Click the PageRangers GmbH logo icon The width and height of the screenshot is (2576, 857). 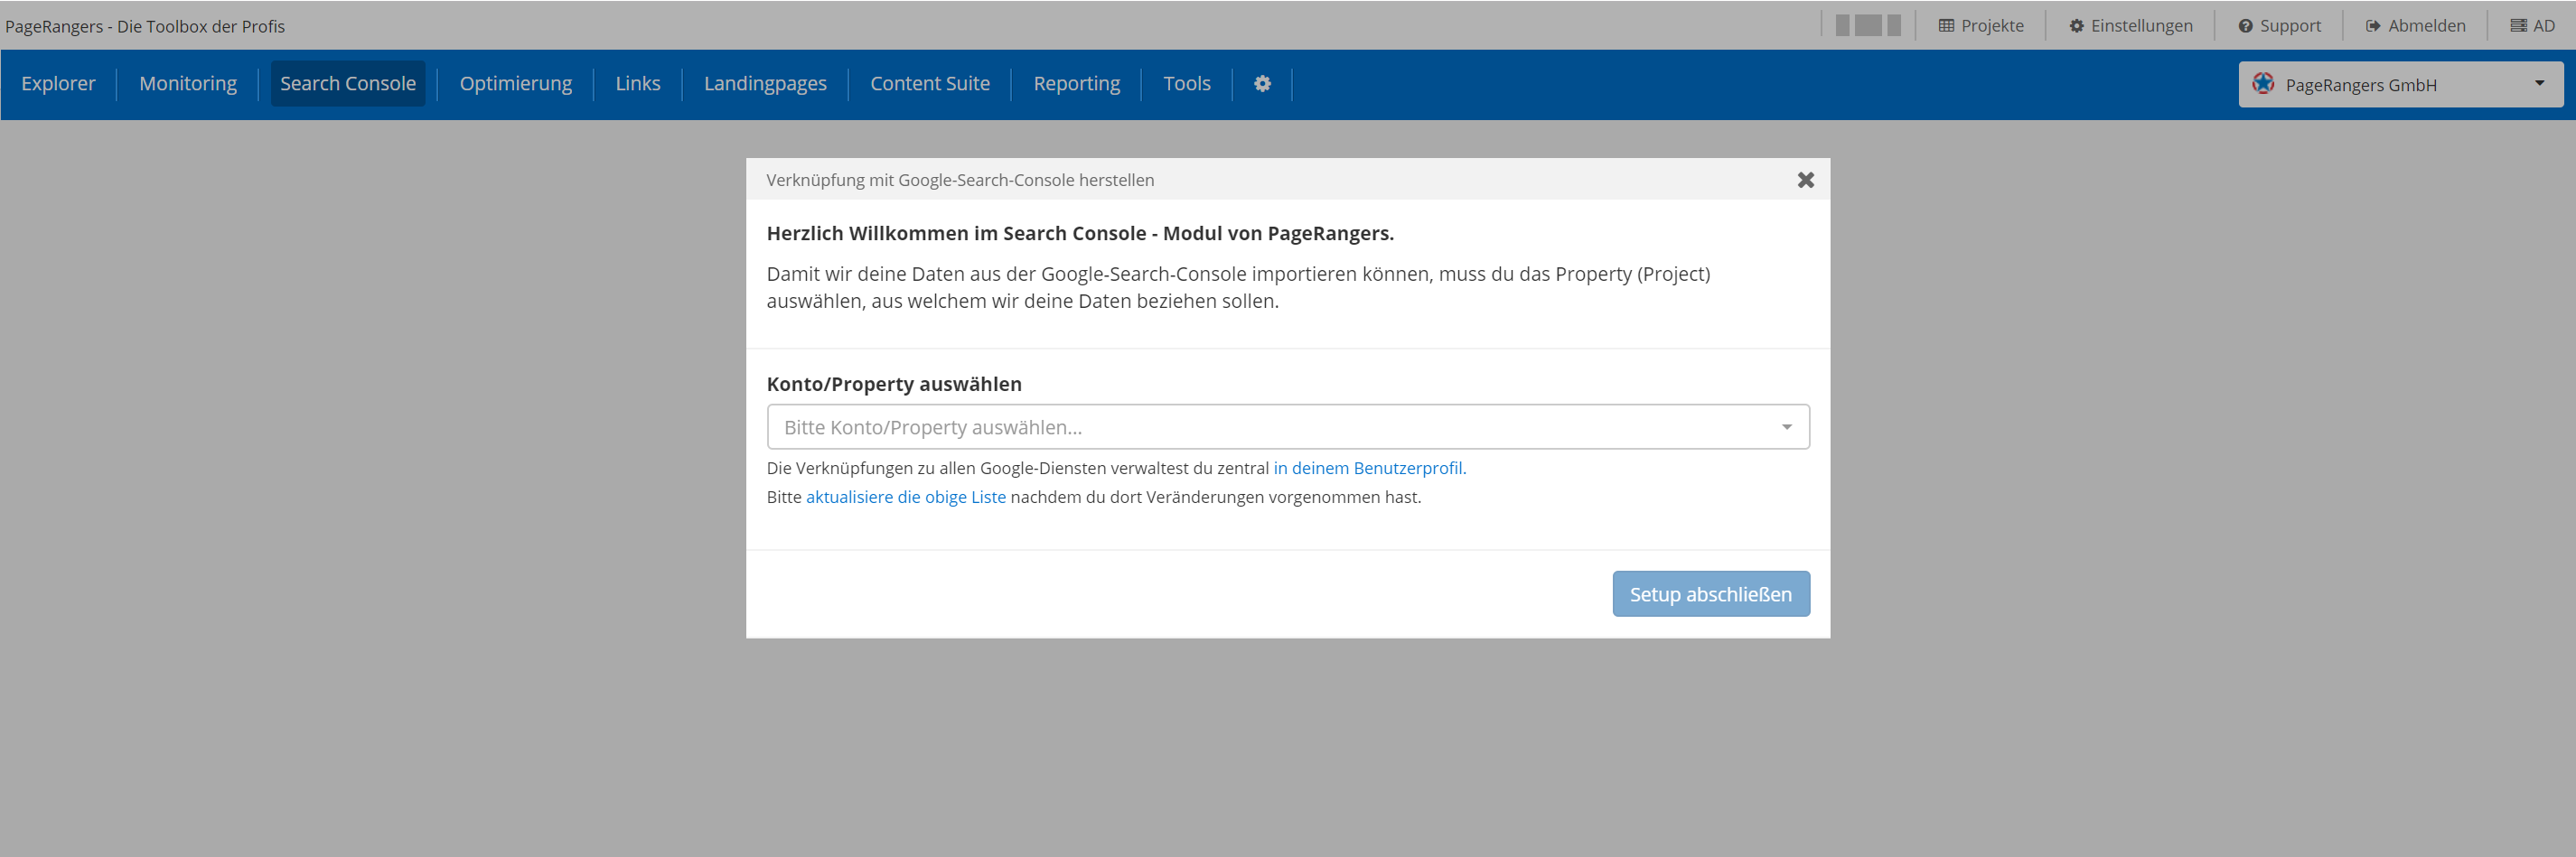(x=2263, y=84)
